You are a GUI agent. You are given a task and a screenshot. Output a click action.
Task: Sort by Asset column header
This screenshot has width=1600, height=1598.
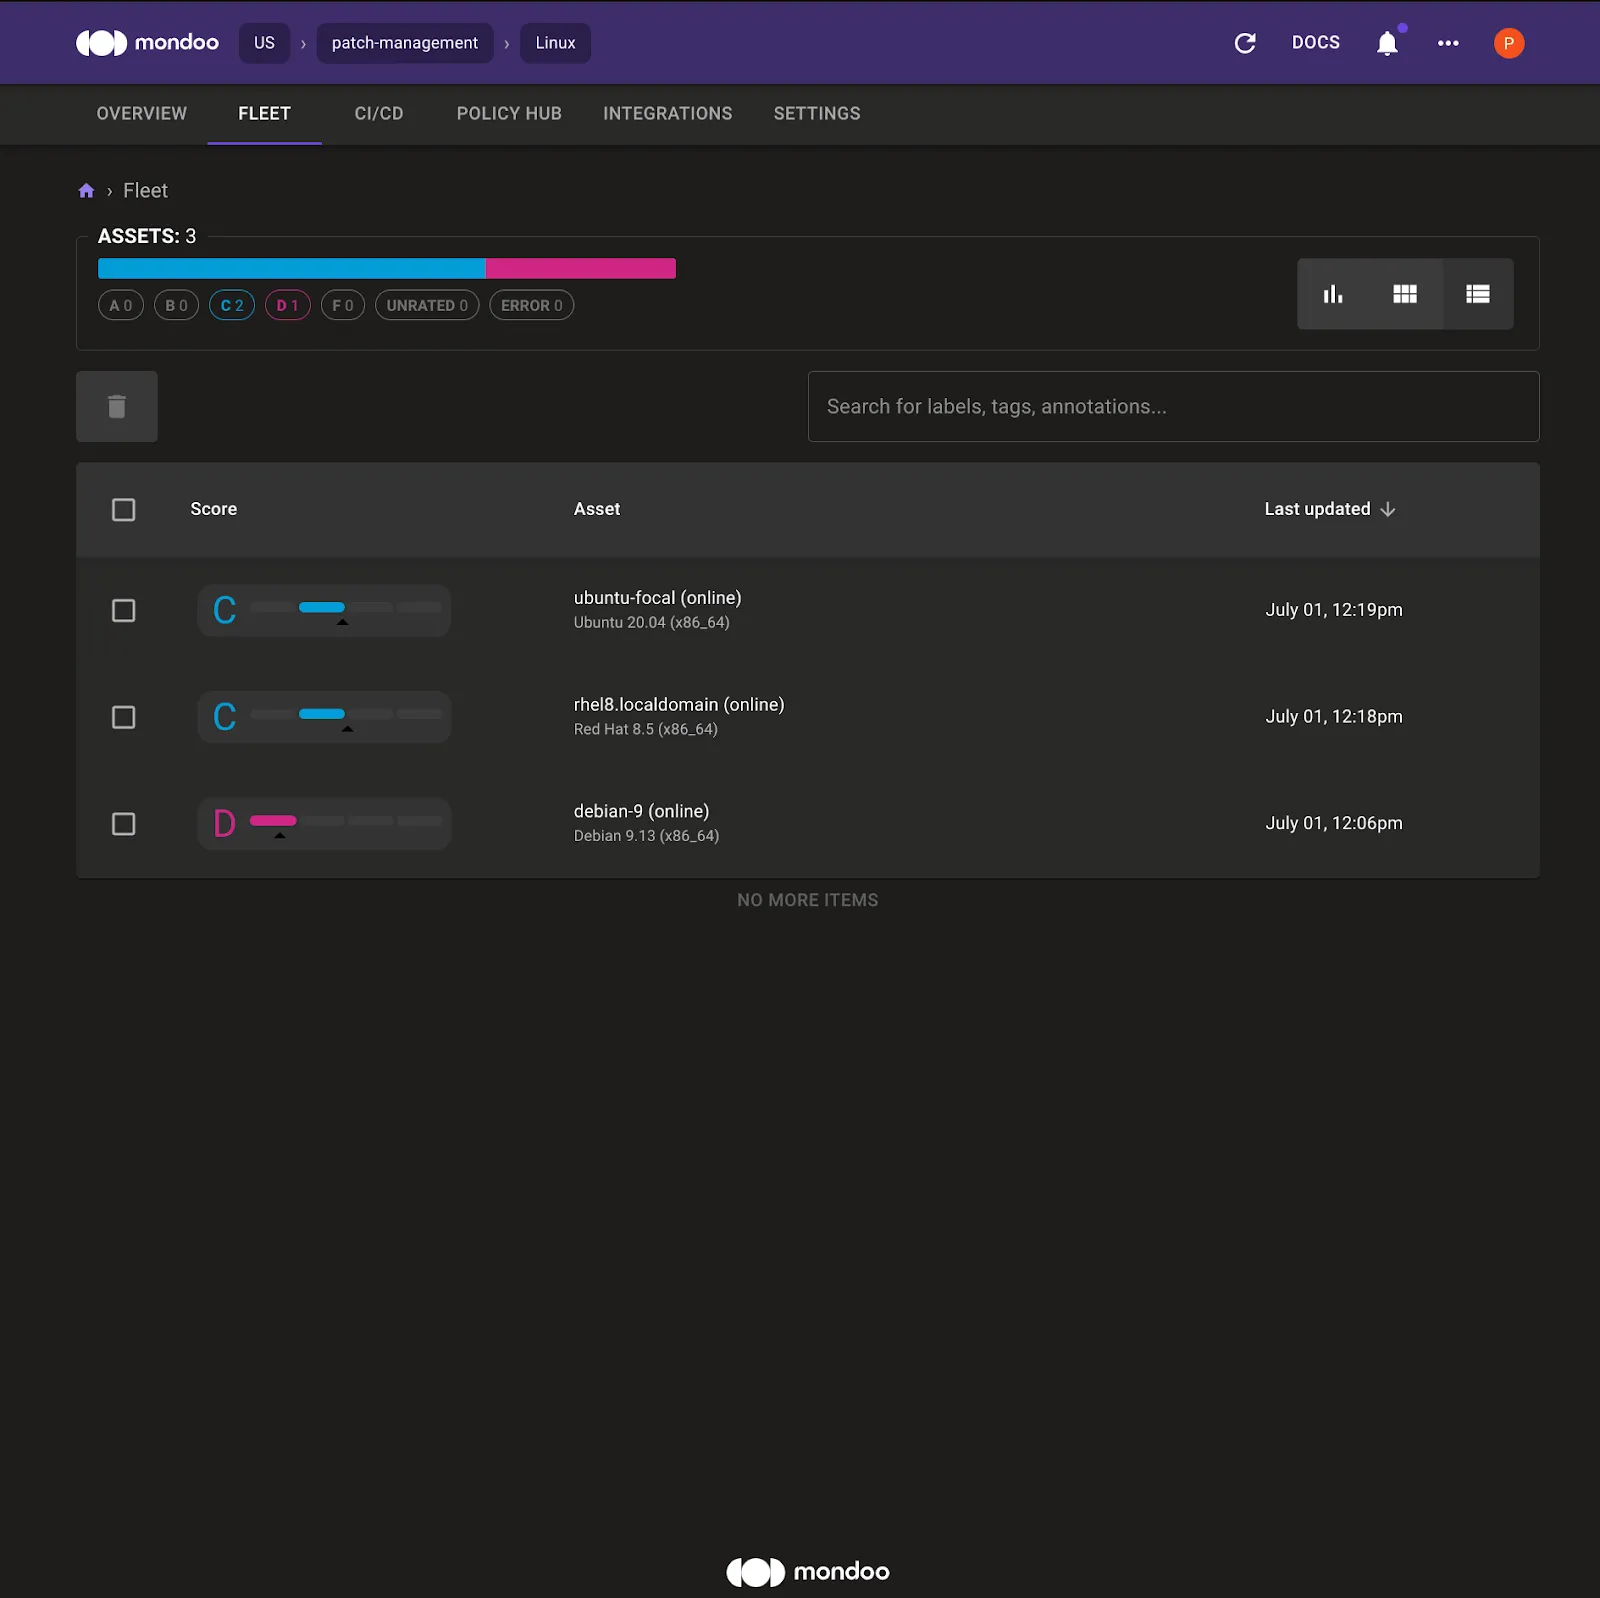(x=597, y=509)
